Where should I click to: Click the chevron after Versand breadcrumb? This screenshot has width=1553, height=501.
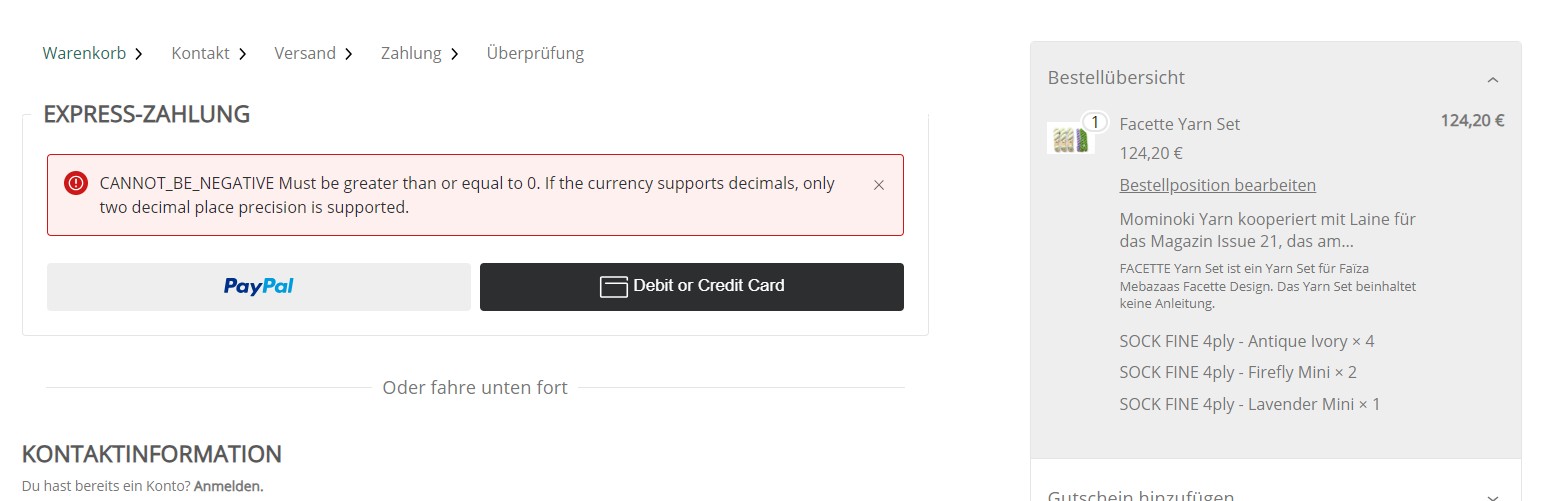348,54
